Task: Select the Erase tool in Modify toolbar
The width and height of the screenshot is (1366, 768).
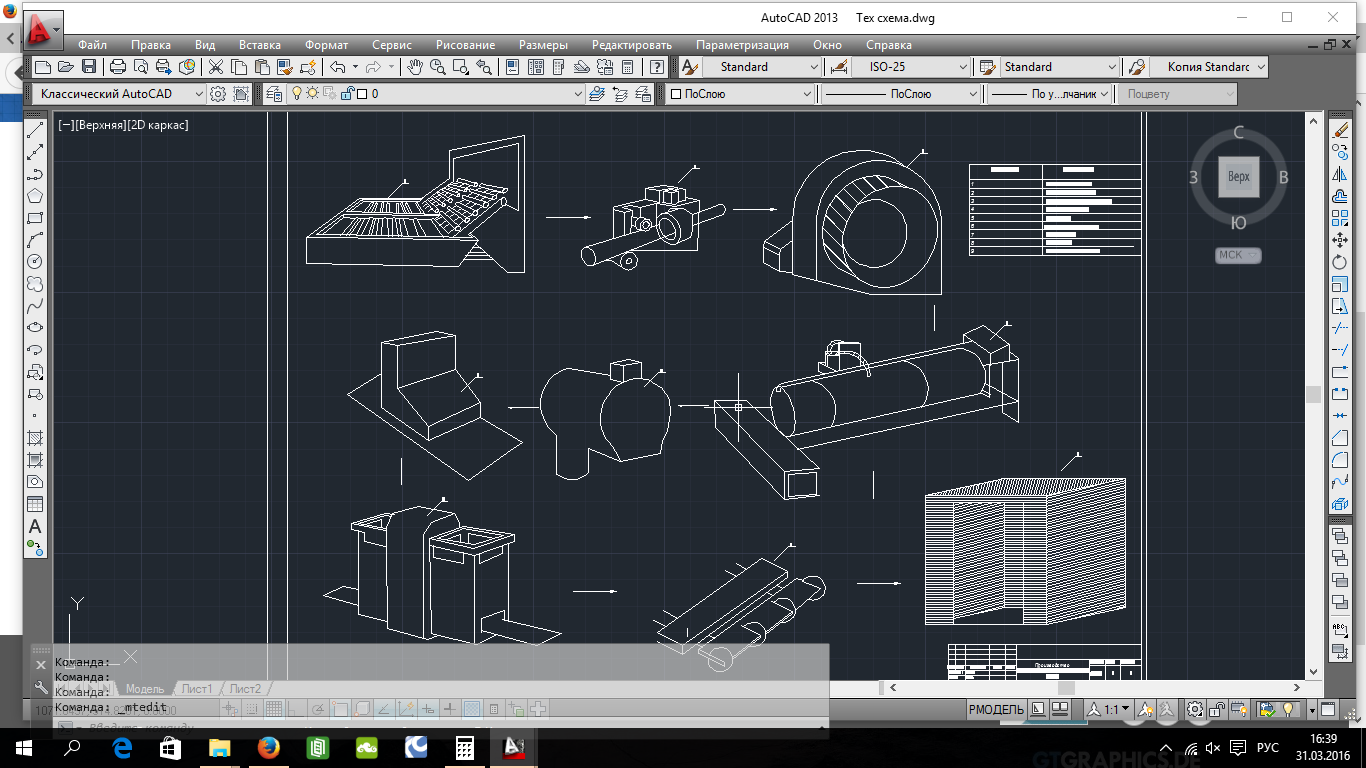Action: click(1340, 130)
